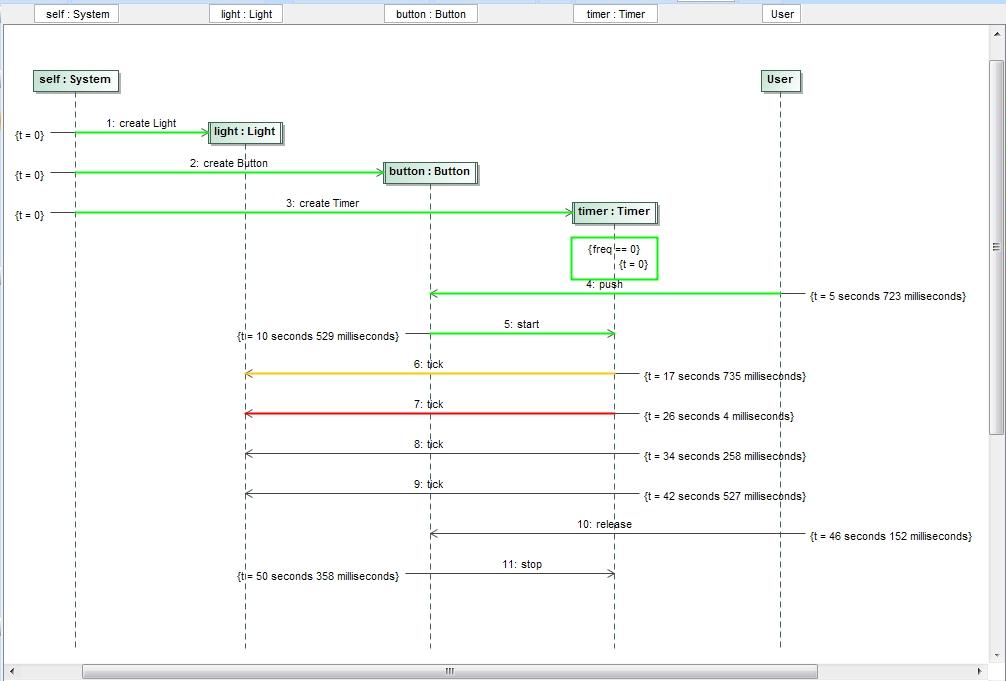
Task: Select the 9: tick message arrow
Action: tap(430, 493)
